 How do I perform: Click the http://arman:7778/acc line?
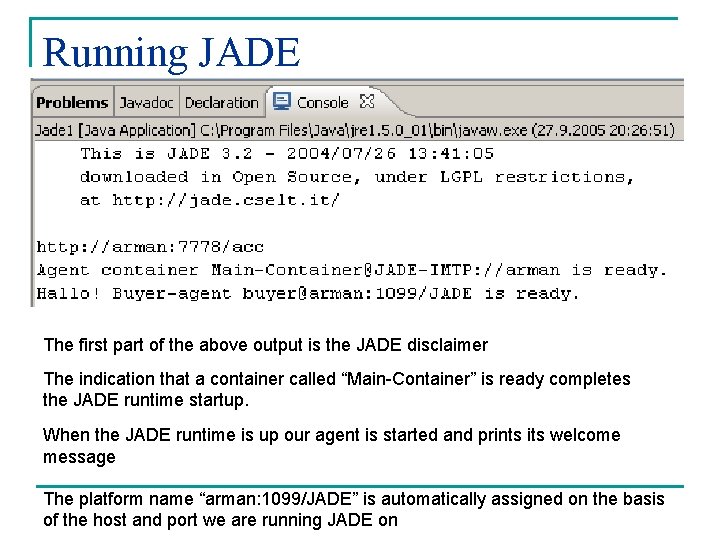click(150, 247)
